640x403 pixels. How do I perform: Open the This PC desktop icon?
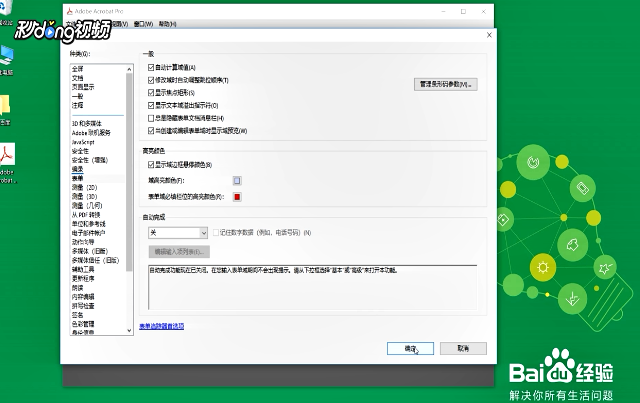(7, 56)
